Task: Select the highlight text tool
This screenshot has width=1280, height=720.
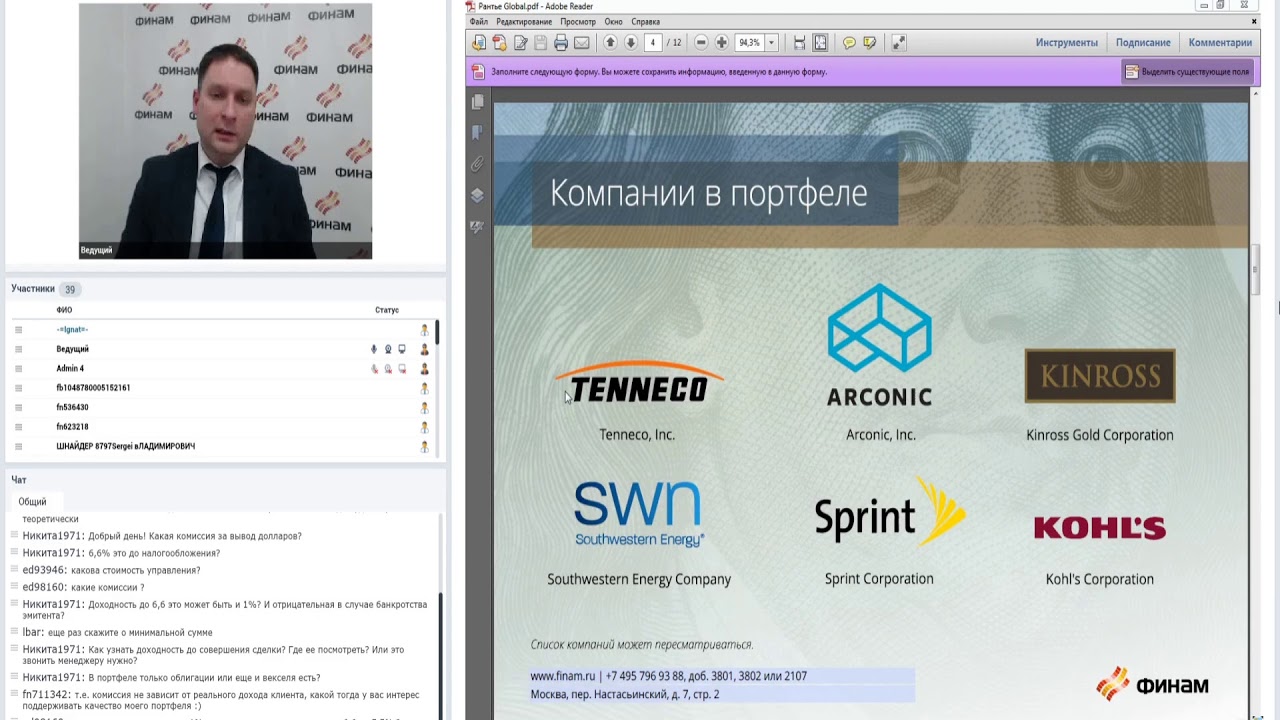Action: [870, 43]
